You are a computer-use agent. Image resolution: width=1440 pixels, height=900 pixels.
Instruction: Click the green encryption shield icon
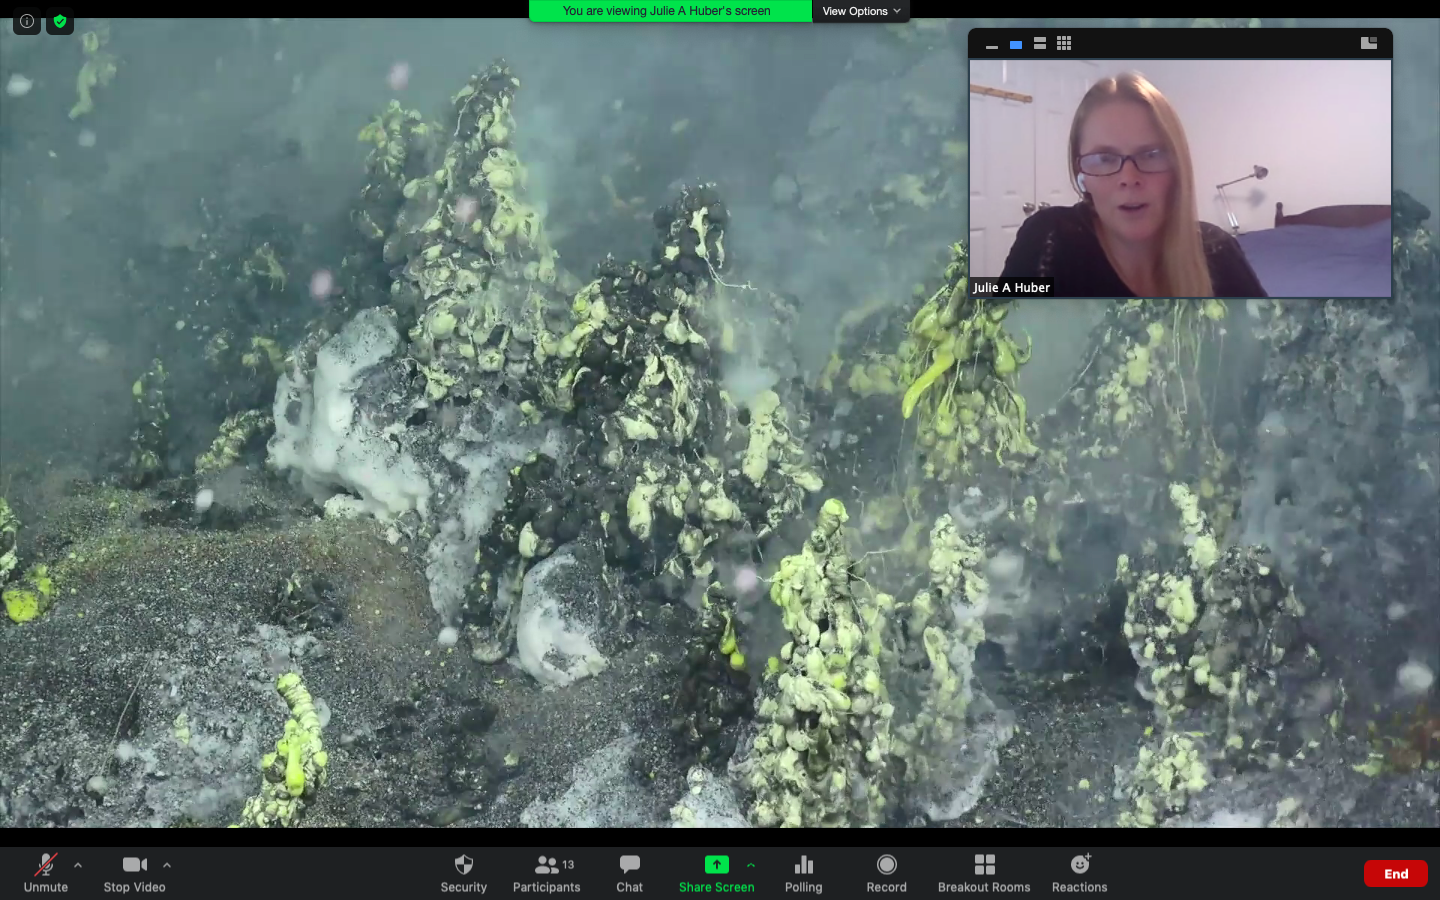pos(60,21)
